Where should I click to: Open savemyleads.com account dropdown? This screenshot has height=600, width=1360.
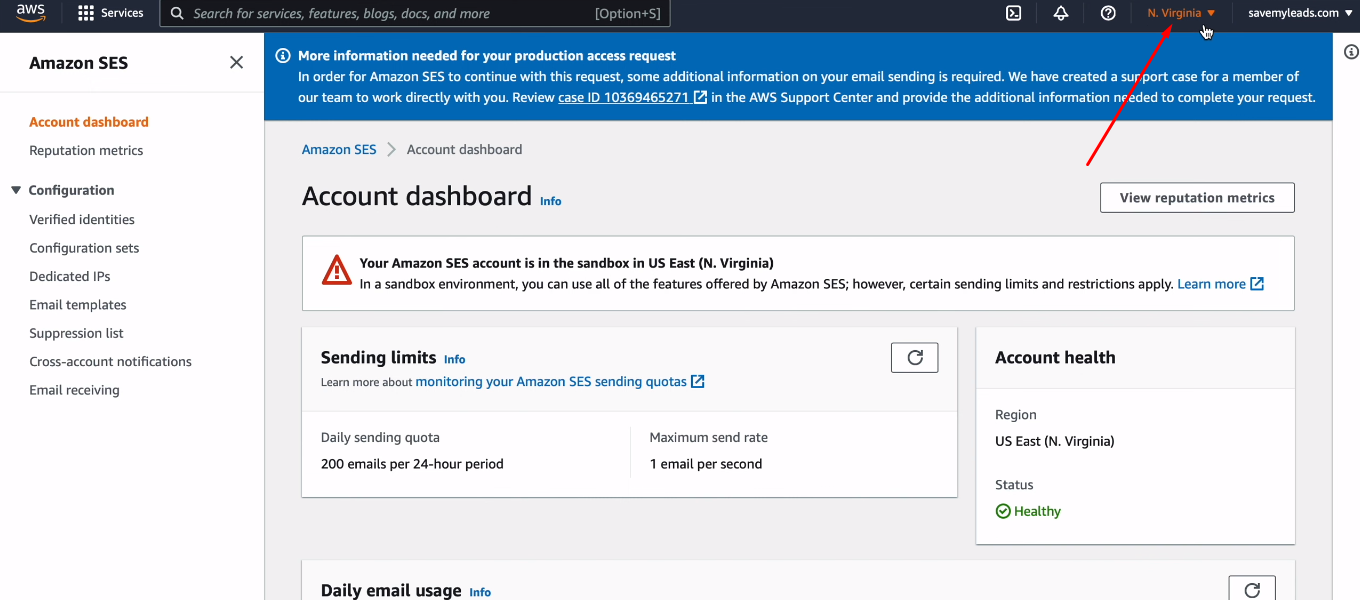tap(1299, 13)
